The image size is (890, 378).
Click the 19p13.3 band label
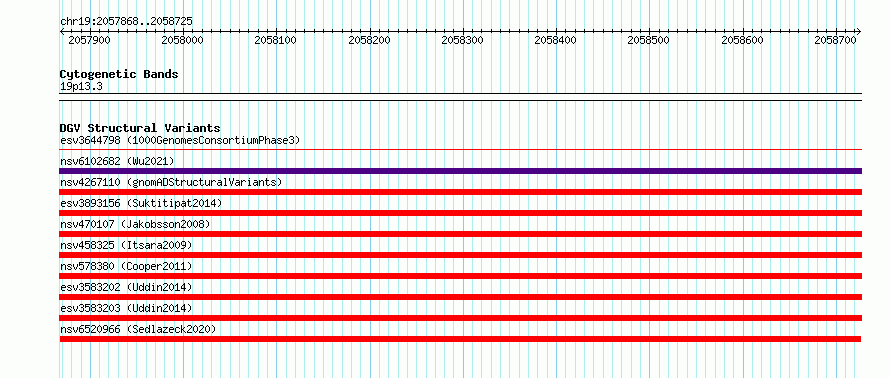point(81,87)
